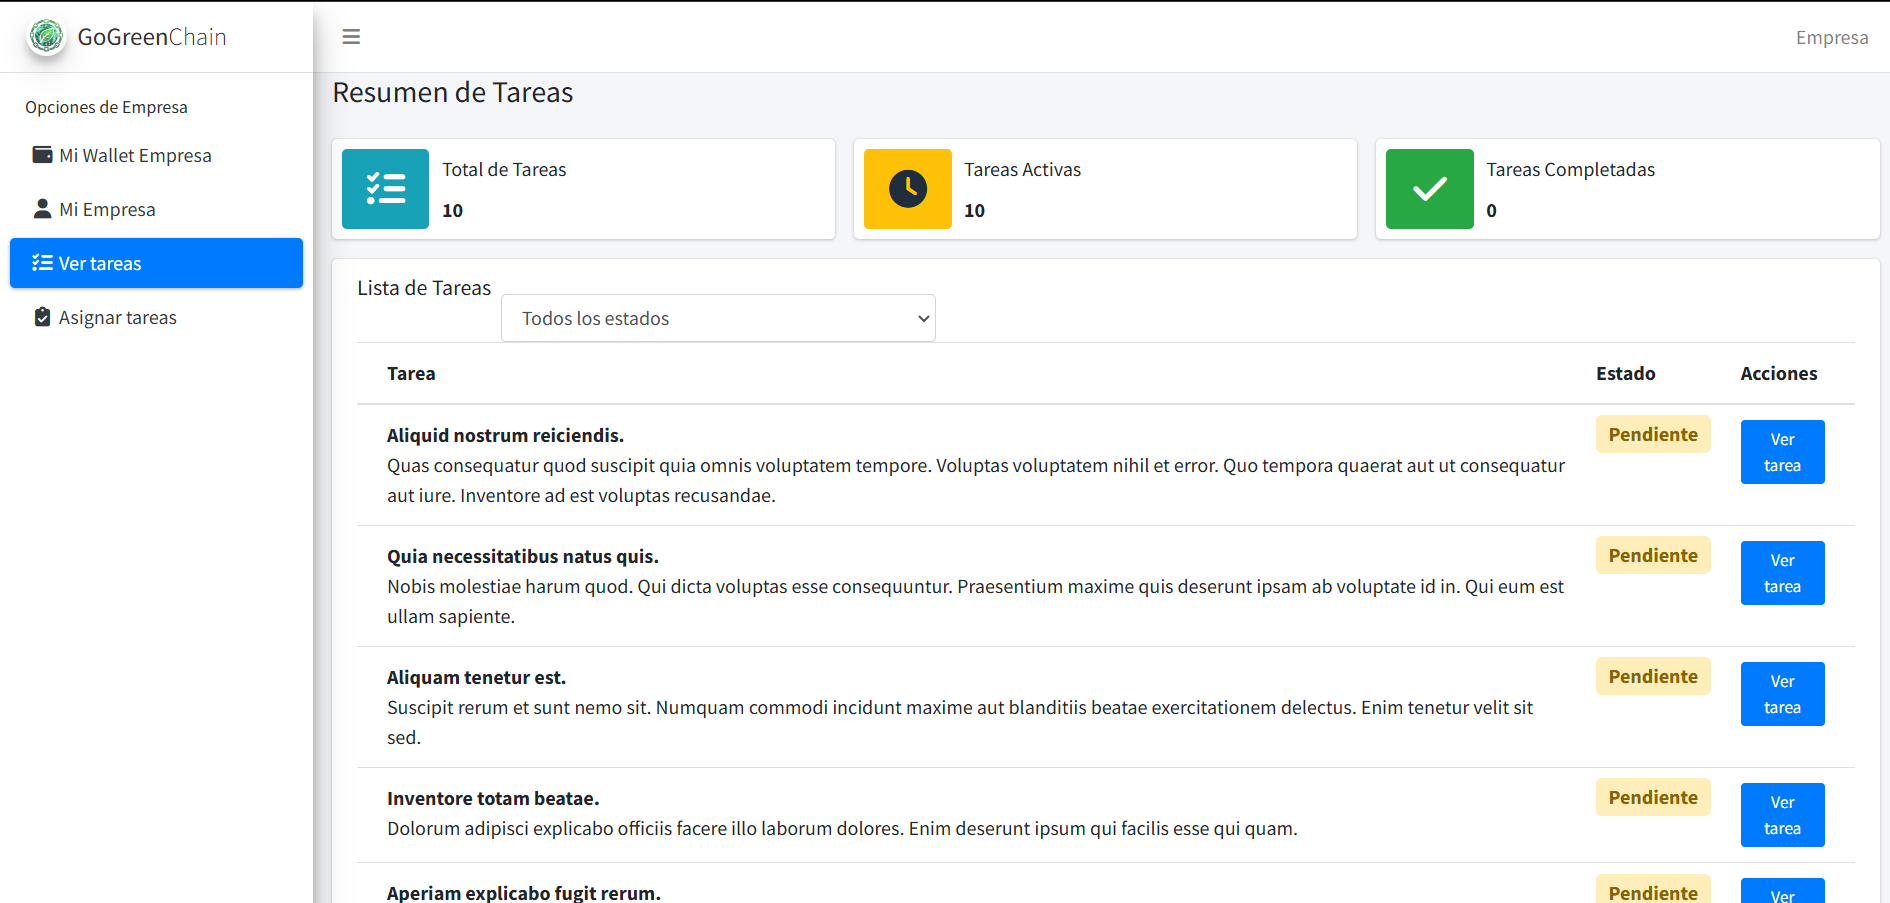1890x903 pixels.
Task: Click the task list icon beside Ver tareas
Action: pos(42,263)
